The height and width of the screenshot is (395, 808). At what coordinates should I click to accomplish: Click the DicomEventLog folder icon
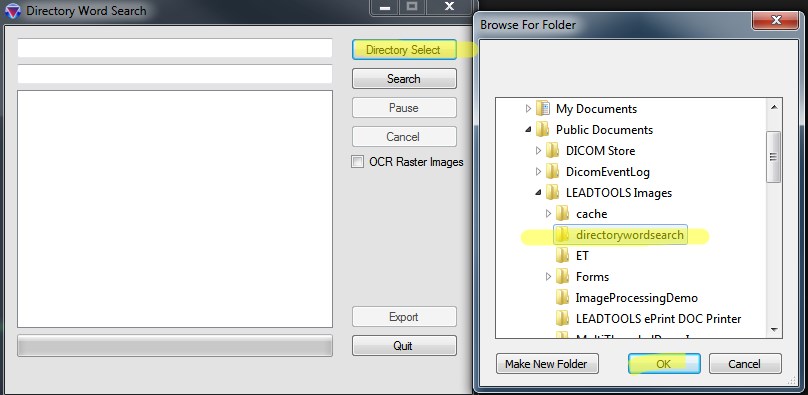point(553,172)
